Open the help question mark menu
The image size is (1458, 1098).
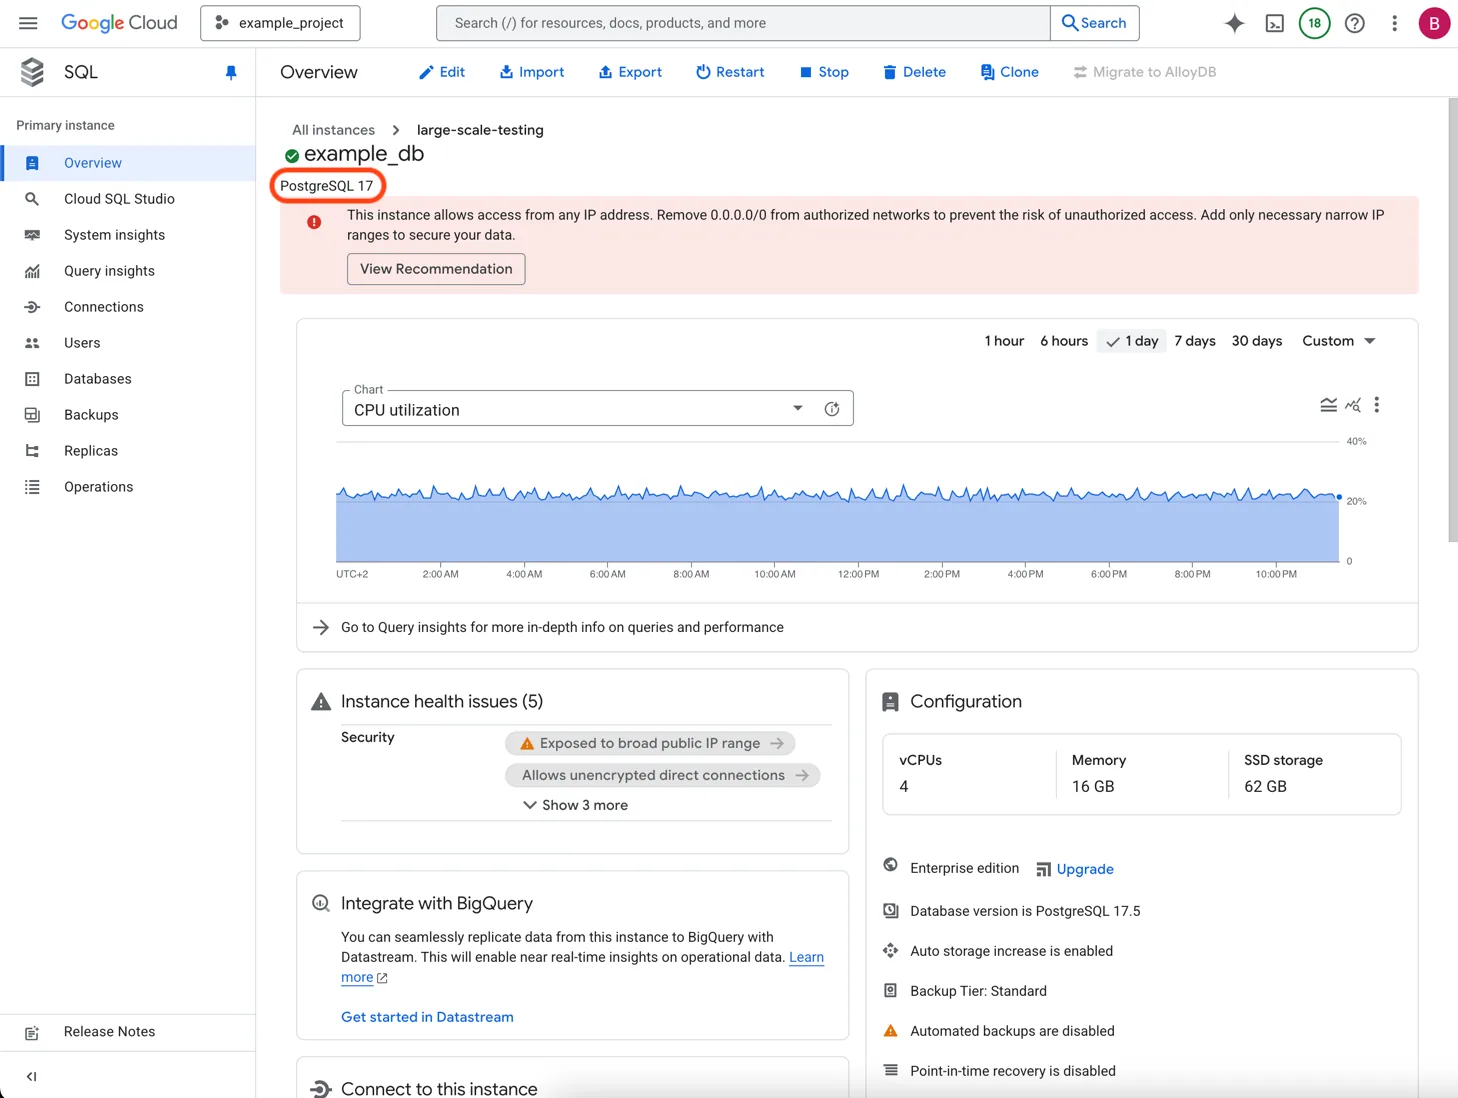tap(1355, 23)
